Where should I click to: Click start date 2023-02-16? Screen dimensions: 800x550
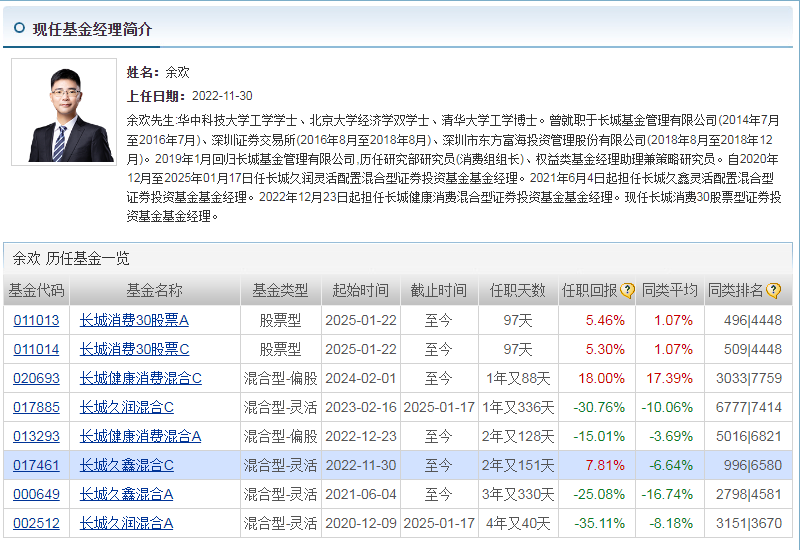[x=361, y=408]
